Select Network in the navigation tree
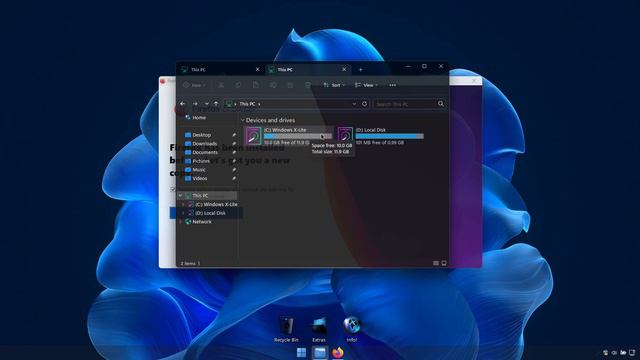This screenshot has height=360, width=640. tap(198, 222)
